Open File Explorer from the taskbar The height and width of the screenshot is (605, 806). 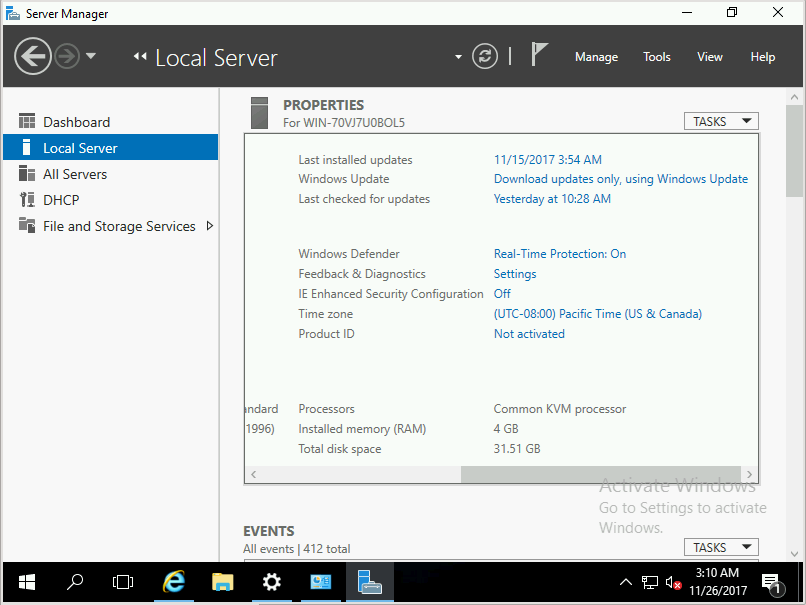[222, 582]
